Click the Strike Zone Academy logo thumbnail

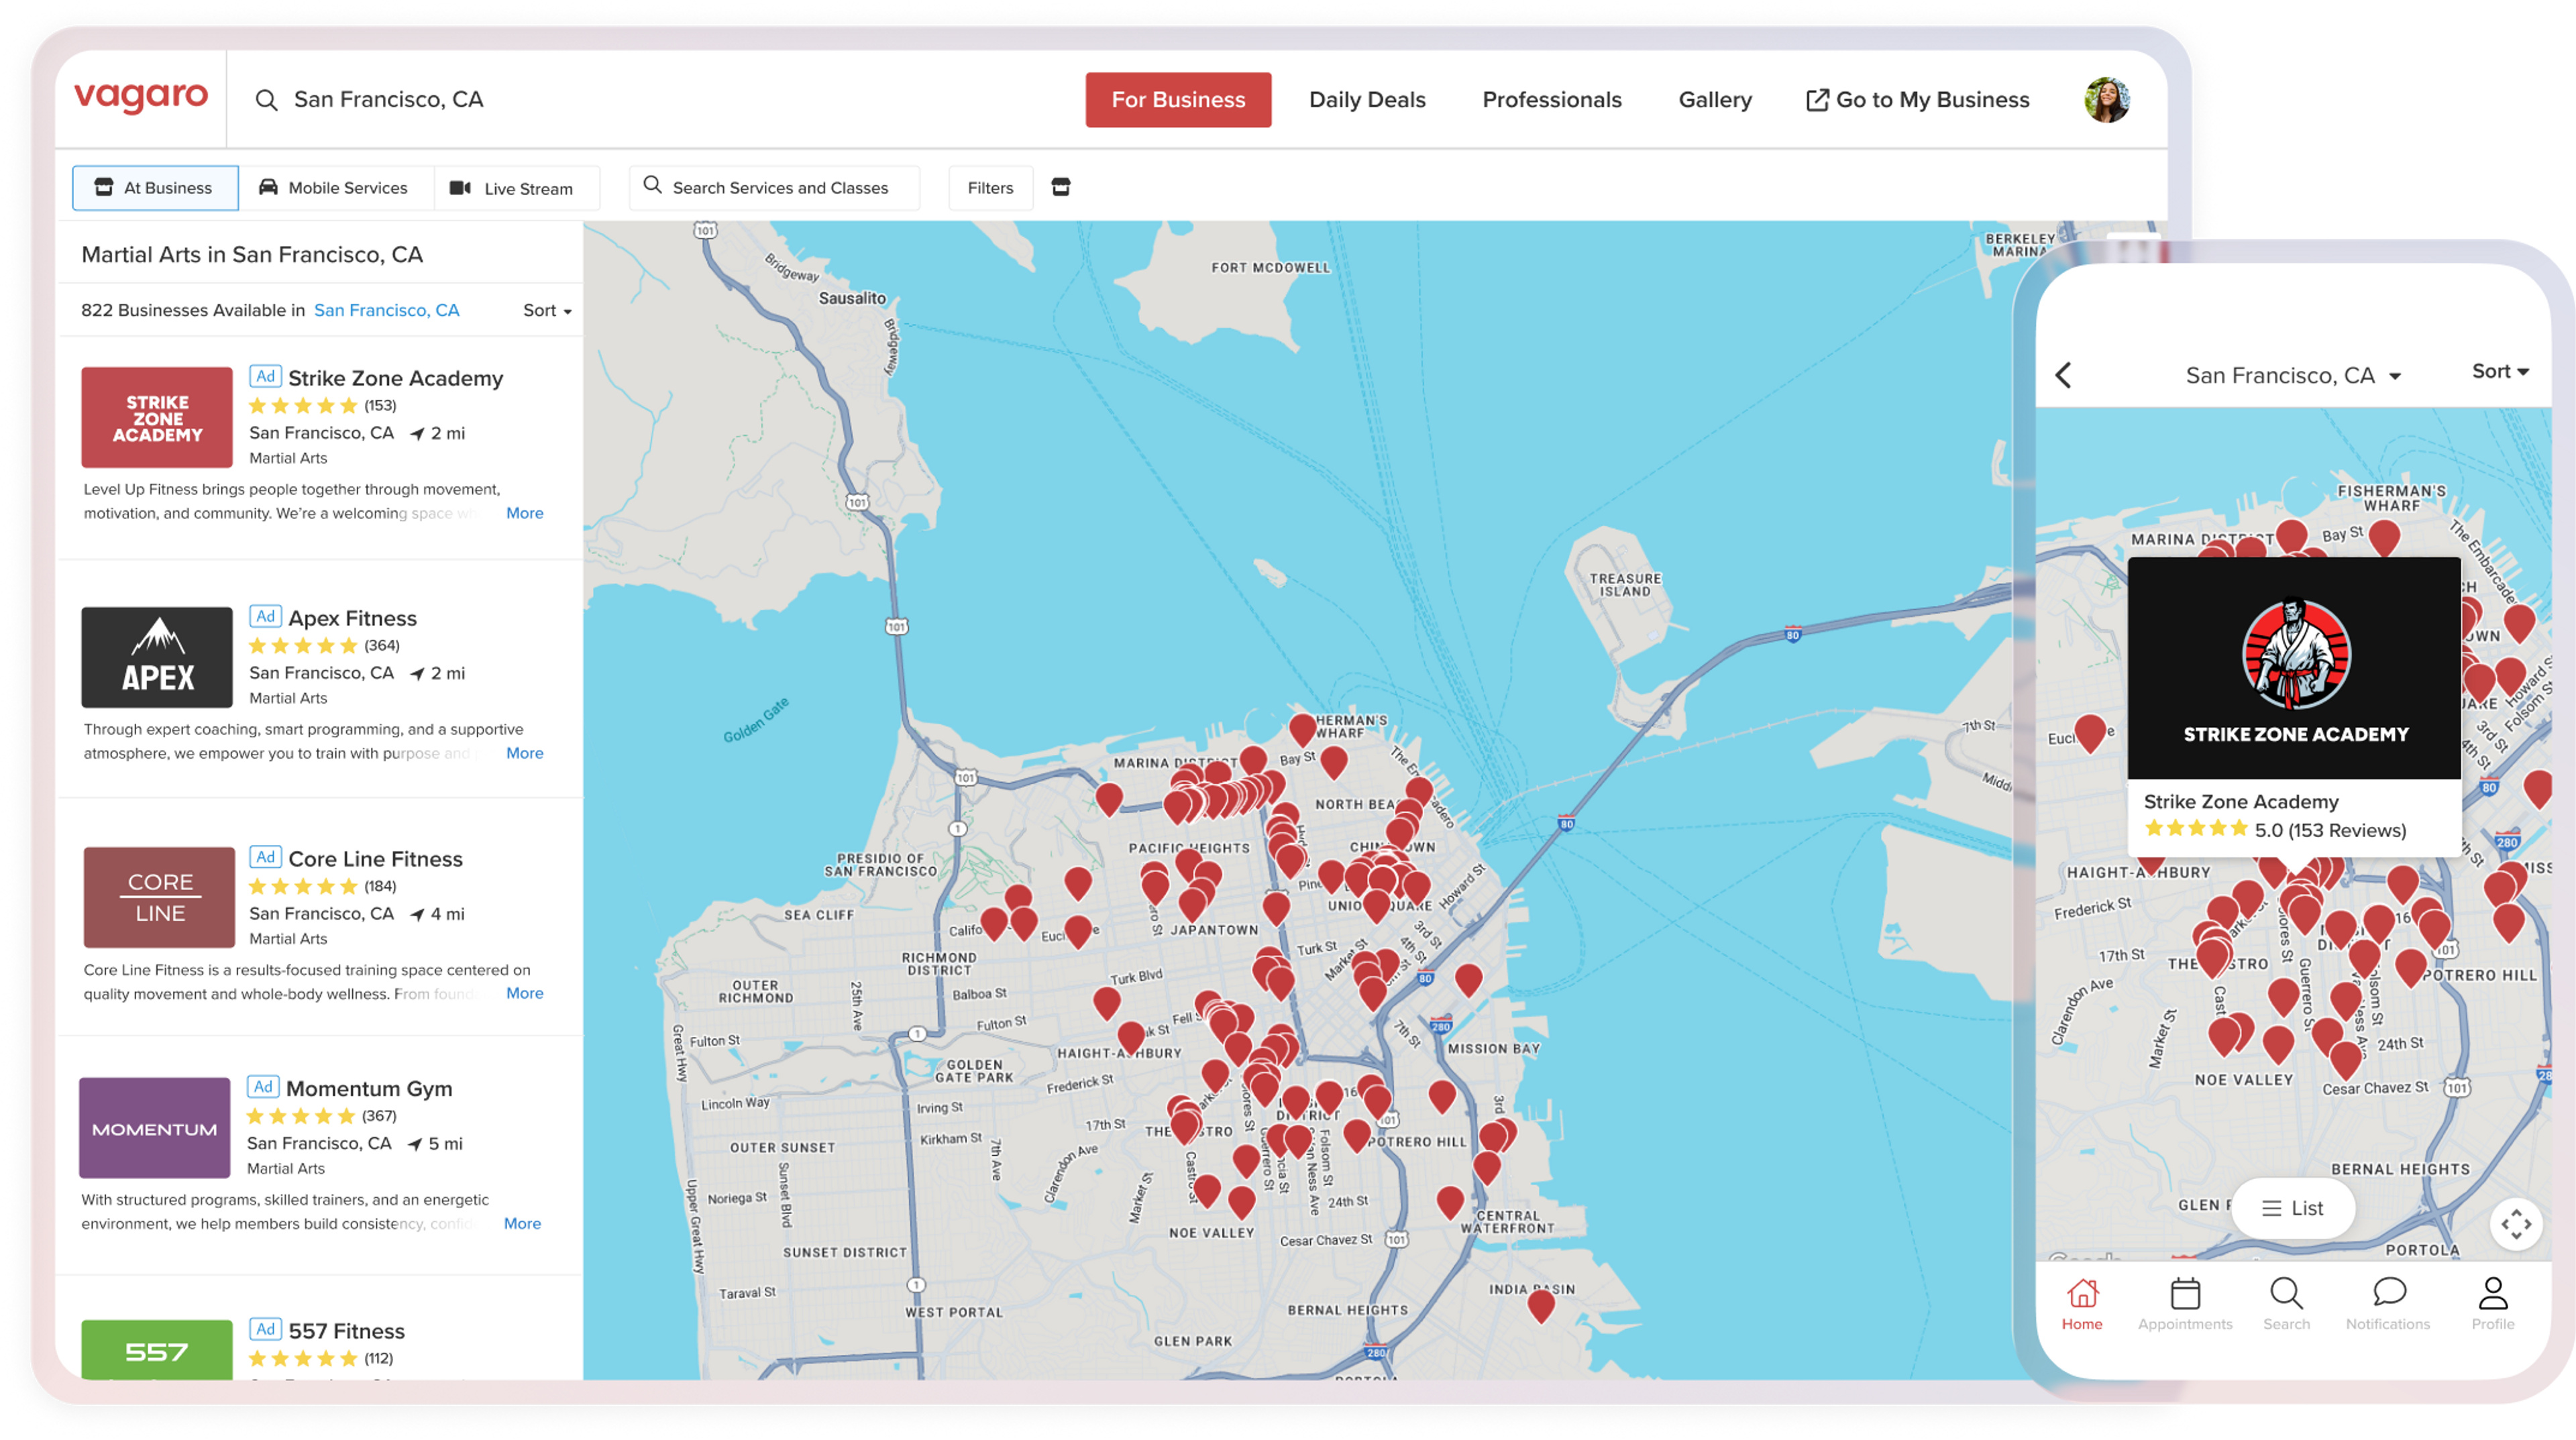click(157, 417)
